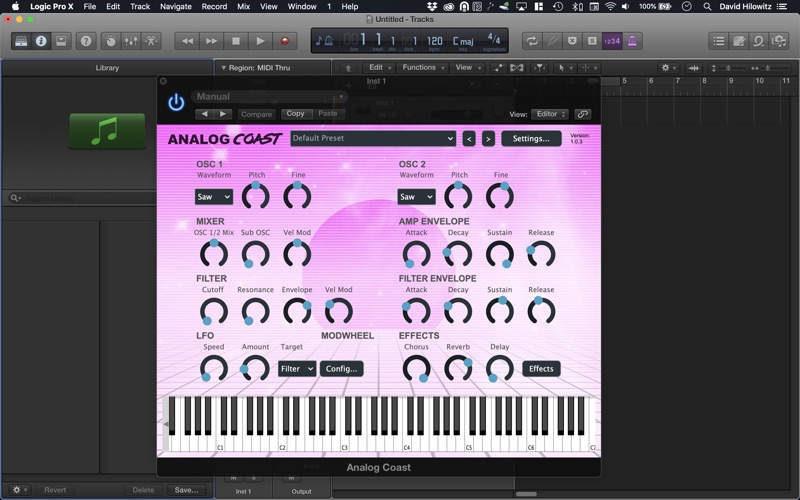Image resolution: width=800 pixels, height=500 pixels.
Task: Start recording with the Record button
Action: pyautogui.click(x=284, y=41)
